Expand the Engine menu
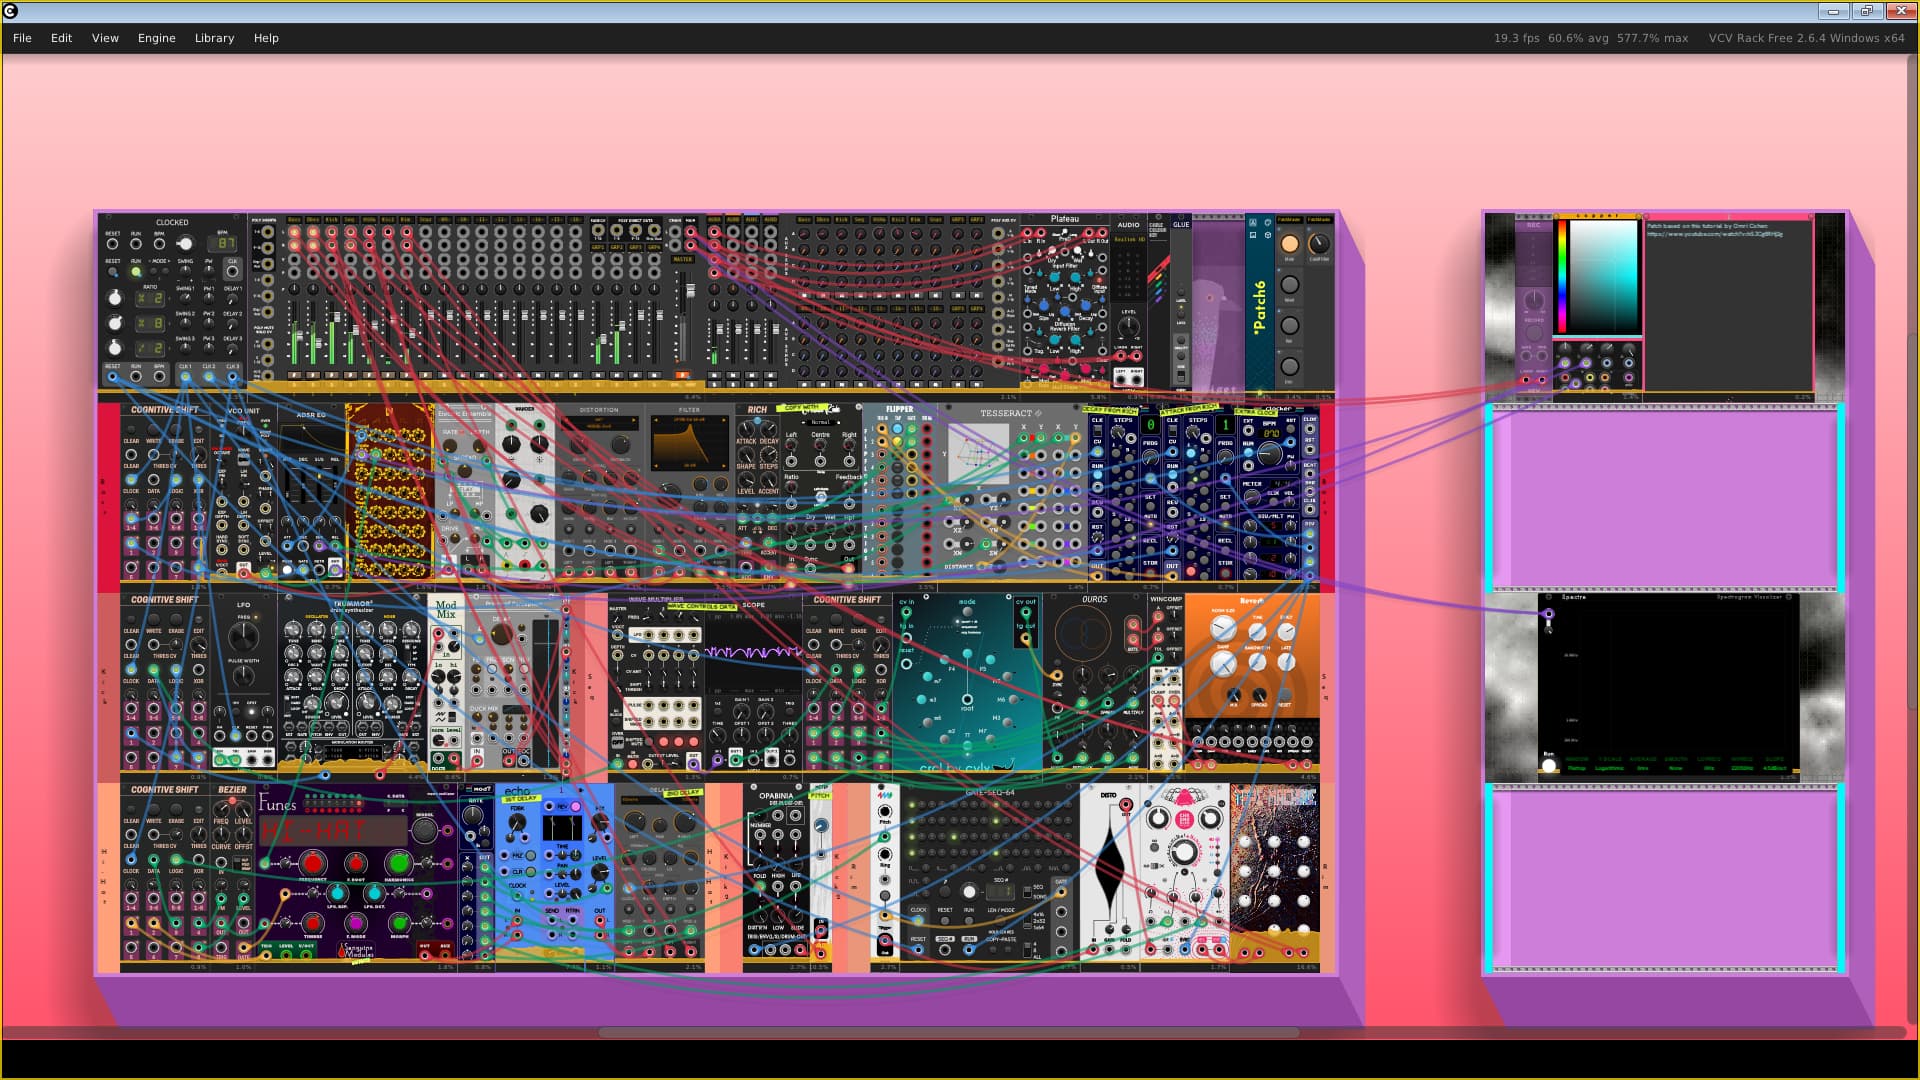 click(x=156, y=38)
